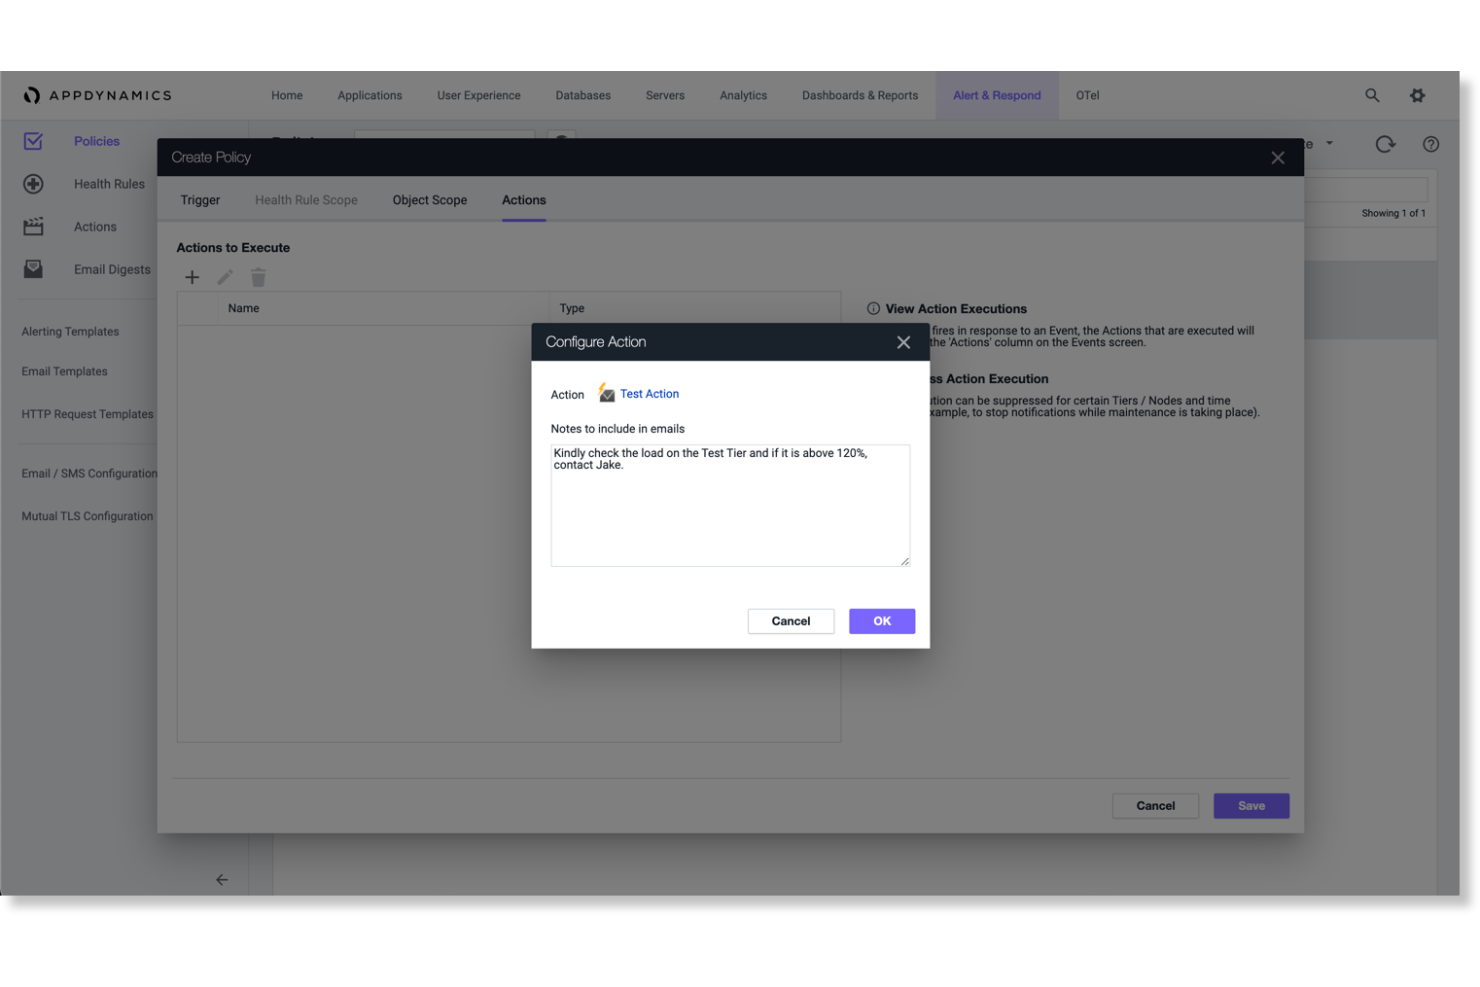Close the Create Policy dialog

tap(1277, 158)
